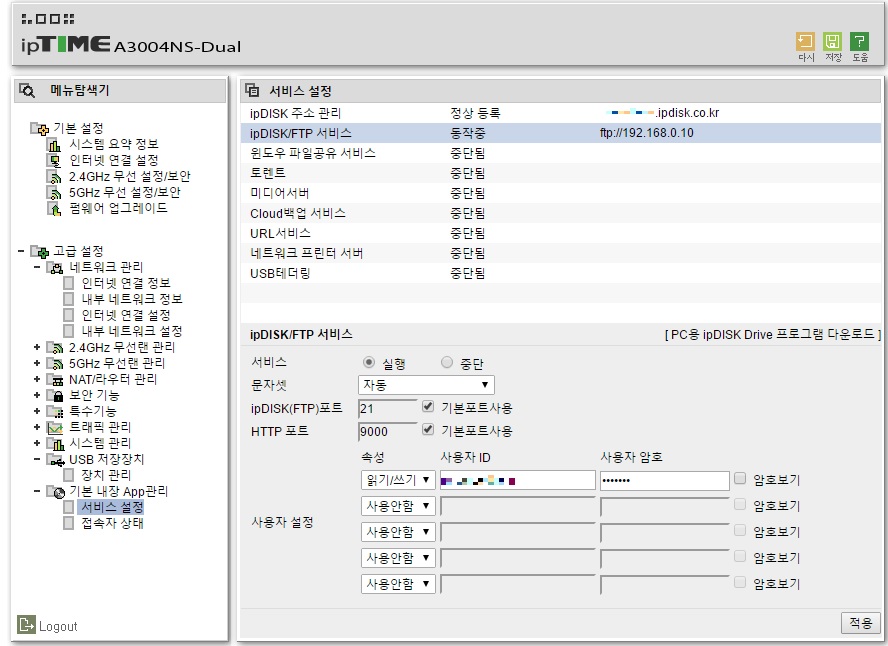Open 시스템 요약 정보 chart icon
888x646 pixels.
[x=54, y=145]
